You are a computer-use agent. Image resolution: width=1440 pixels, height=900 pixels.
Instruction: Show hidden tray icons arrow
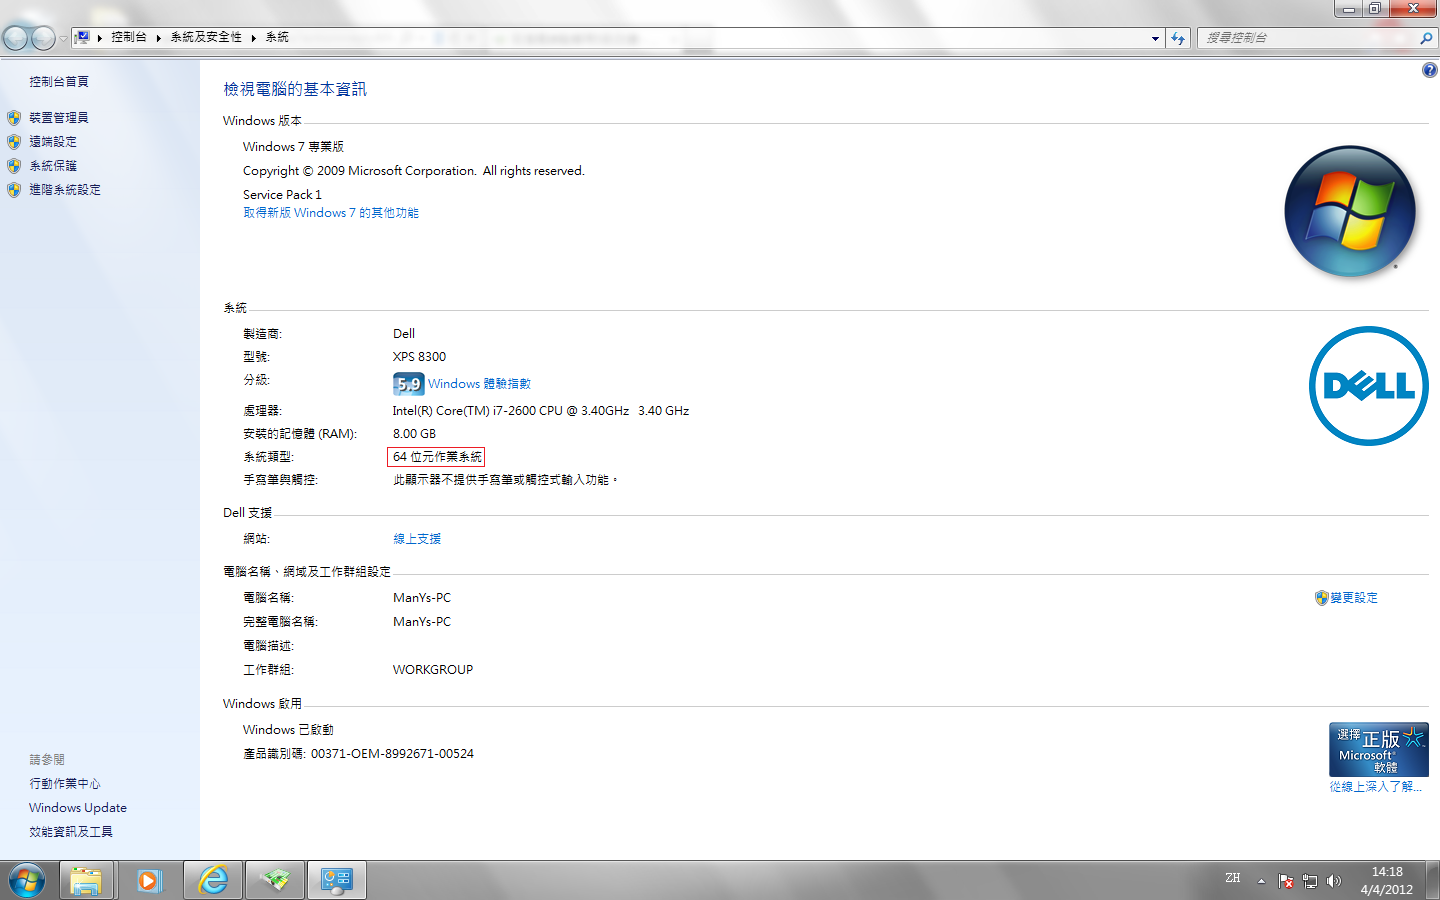(1261, 881)
